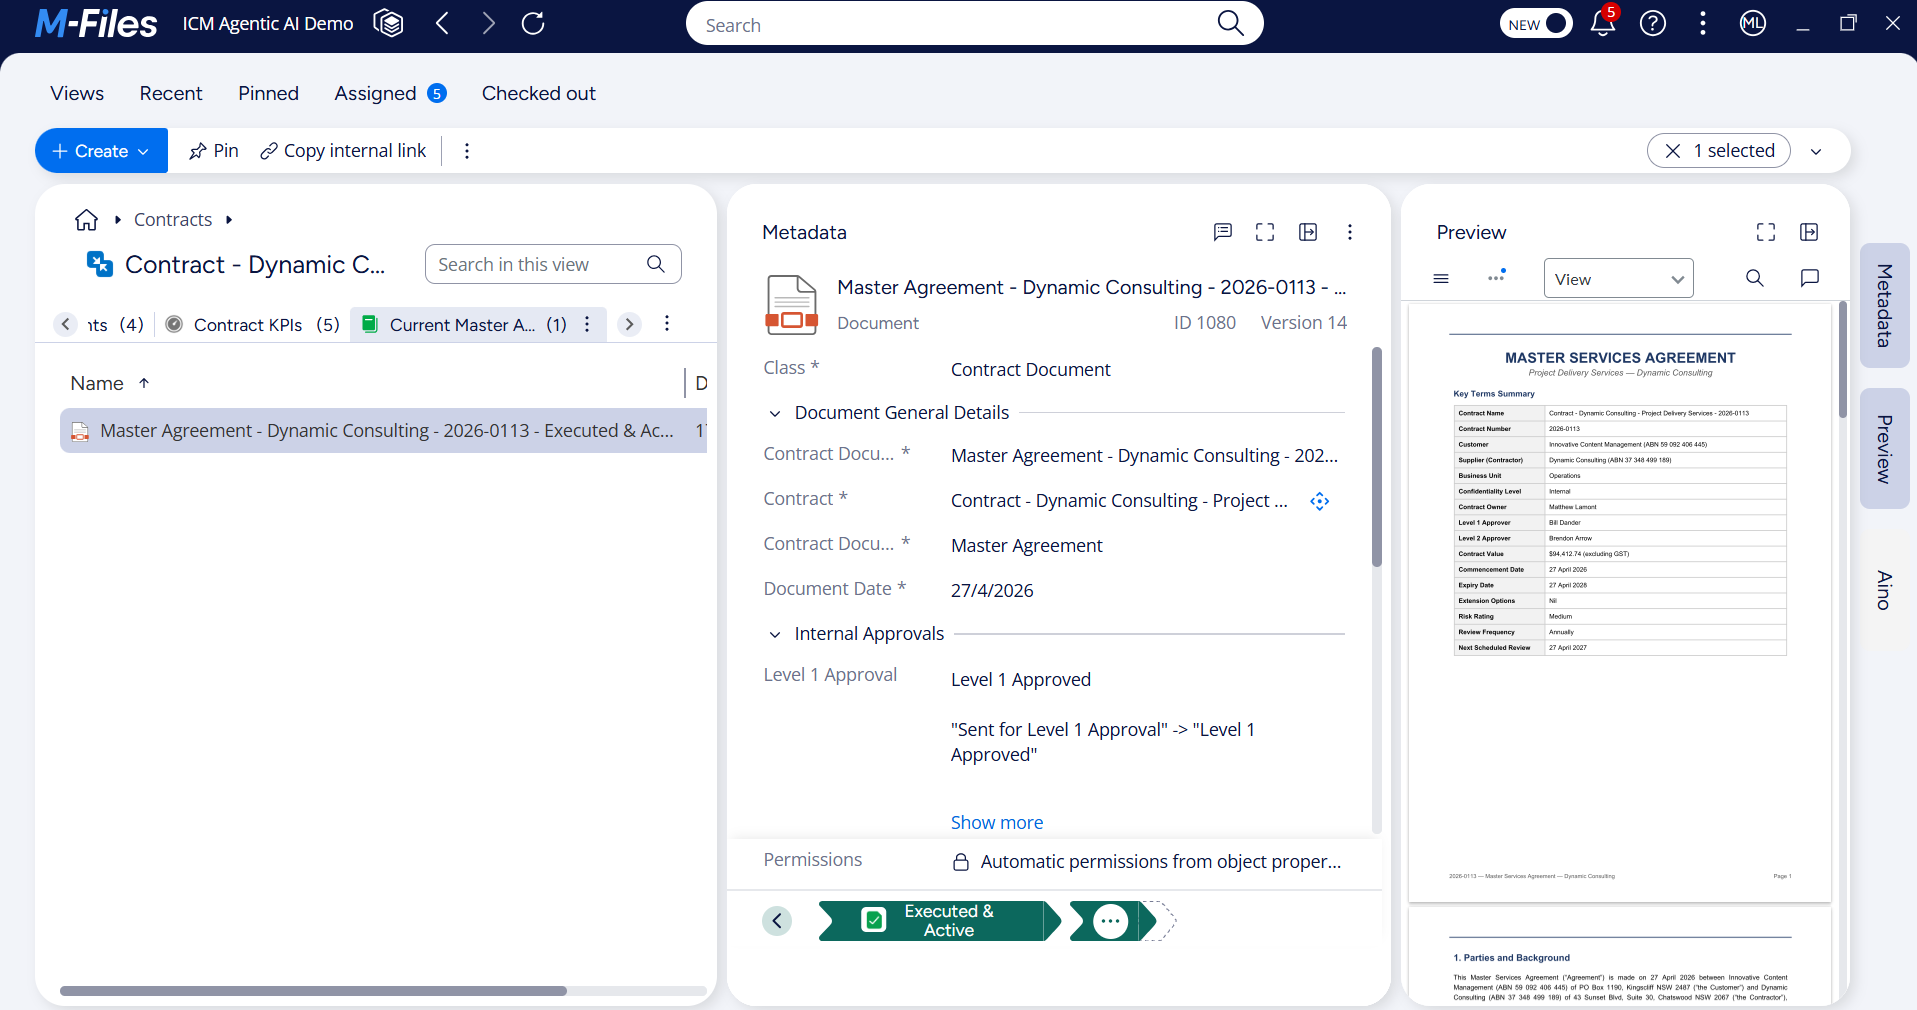
Task: Open the Preview side tab
Action: (1884, 449)
